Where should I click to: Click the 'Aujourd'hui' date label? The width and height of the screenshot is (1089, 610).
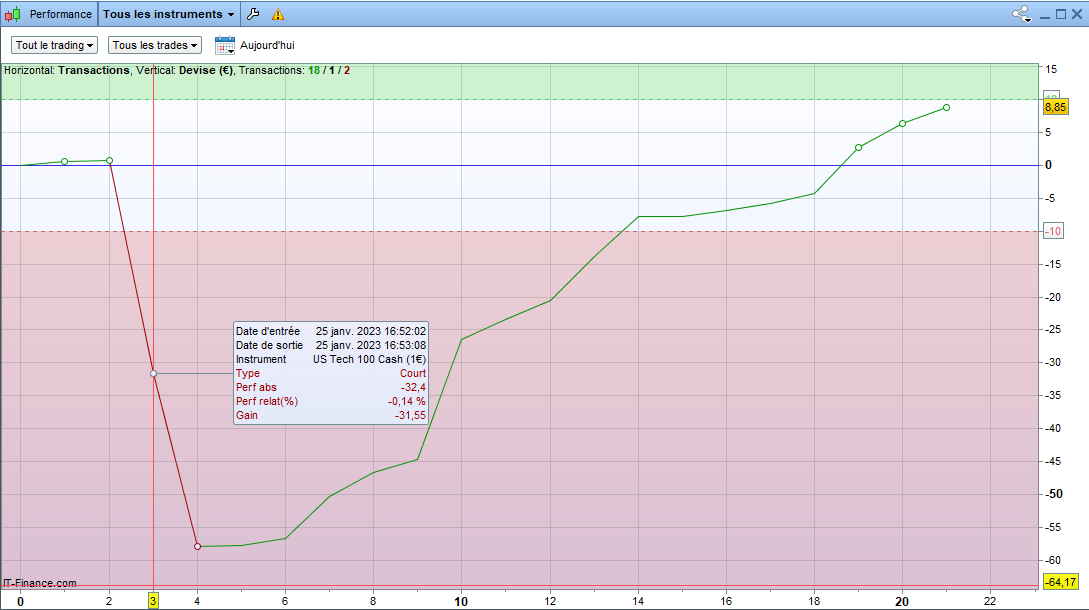coord(267,45)
